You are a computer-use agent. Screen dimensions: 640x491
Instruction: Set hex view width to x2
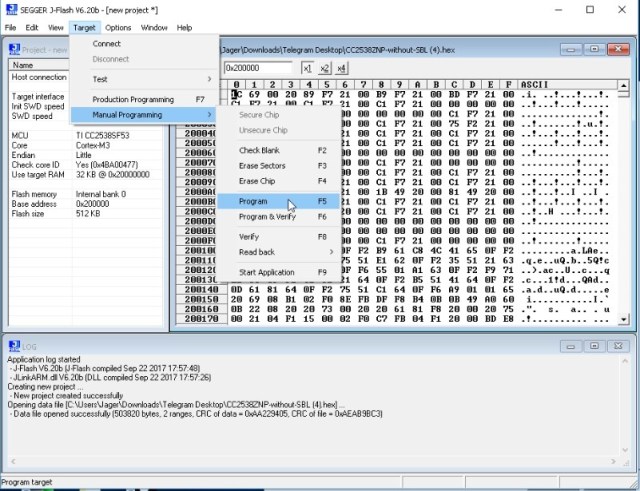(324, 69)
